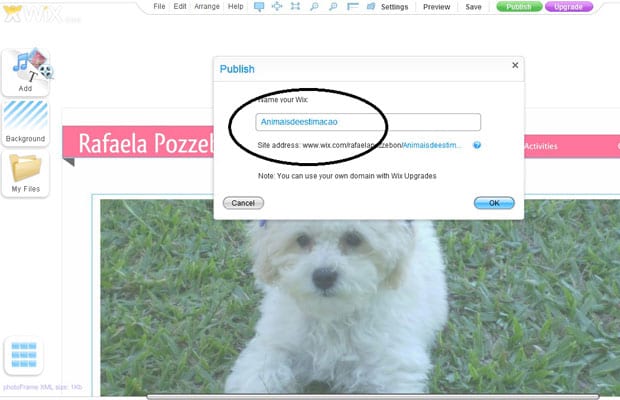Click the Name your Wix input field
Screen dimensions: 620x400
click(x=368, y=122)
